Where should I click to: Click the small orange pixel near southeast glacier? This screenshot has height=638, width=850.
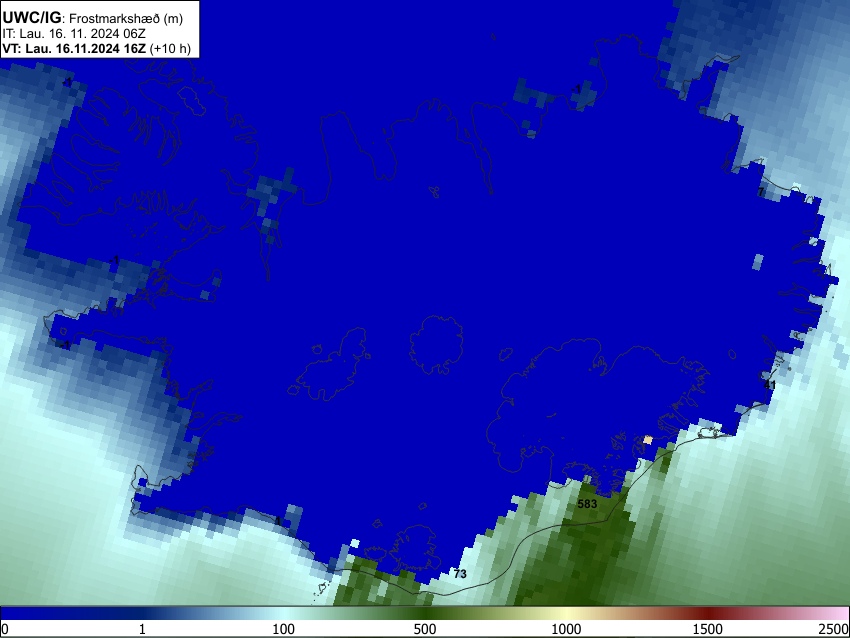click(648, 440)
